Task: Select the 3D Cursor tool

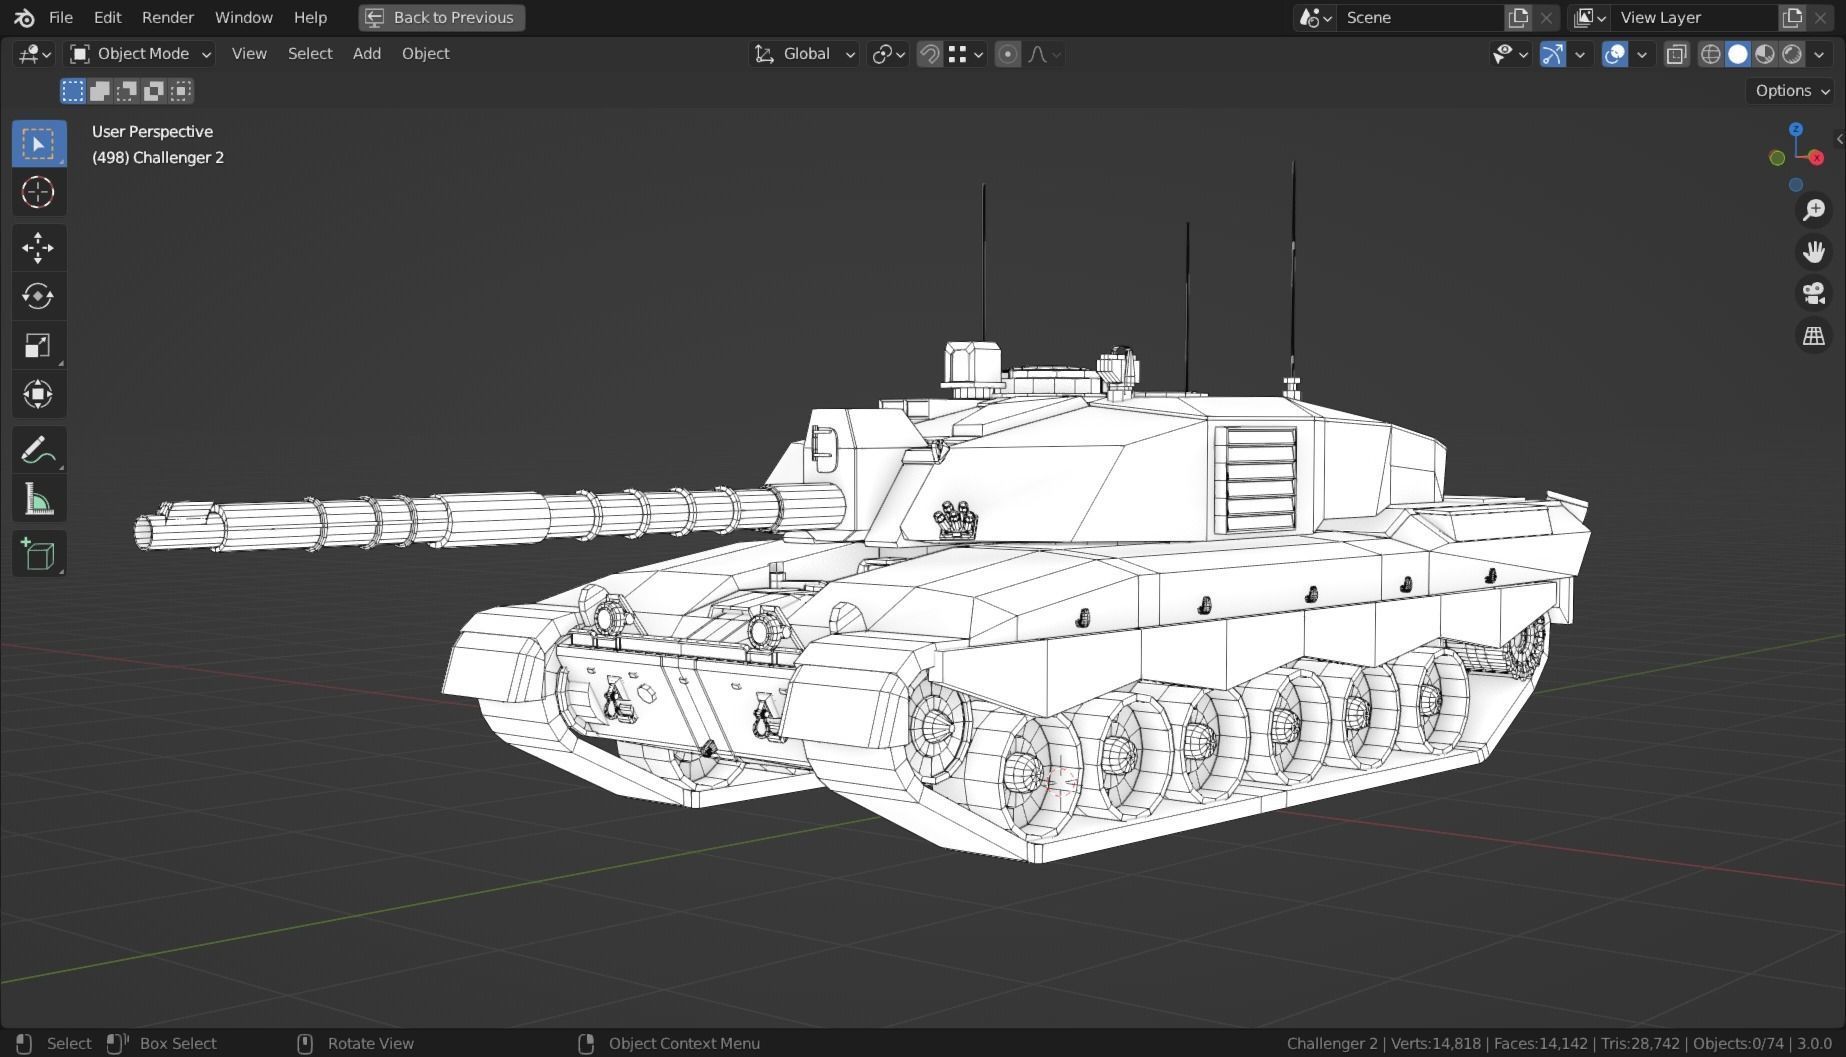Action: tap(38, 192)
